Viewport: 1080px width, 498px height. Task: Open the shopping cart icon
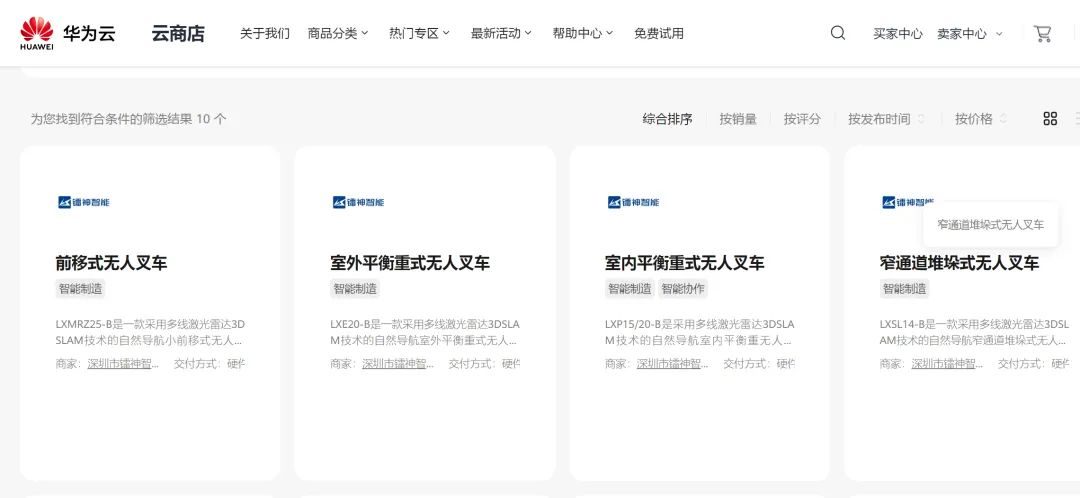coord(1042,33)
